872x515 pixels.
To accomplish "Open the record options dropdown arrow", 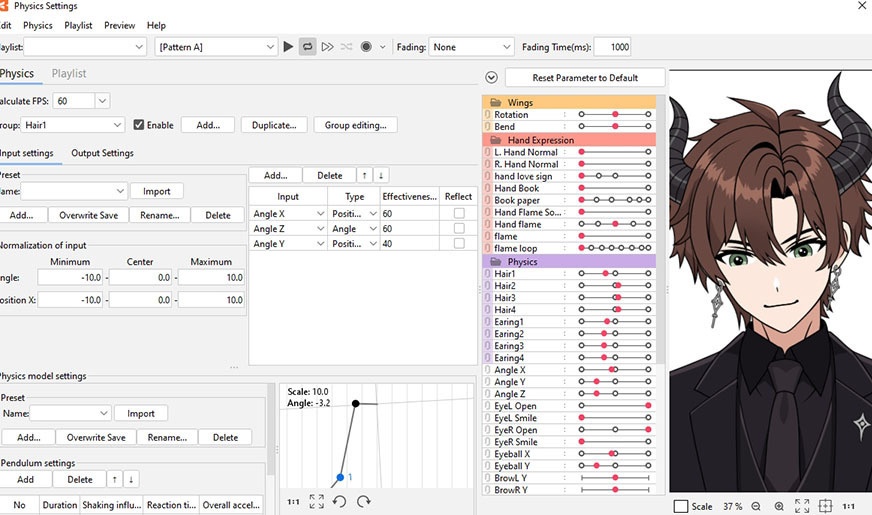I will [383, 47].
